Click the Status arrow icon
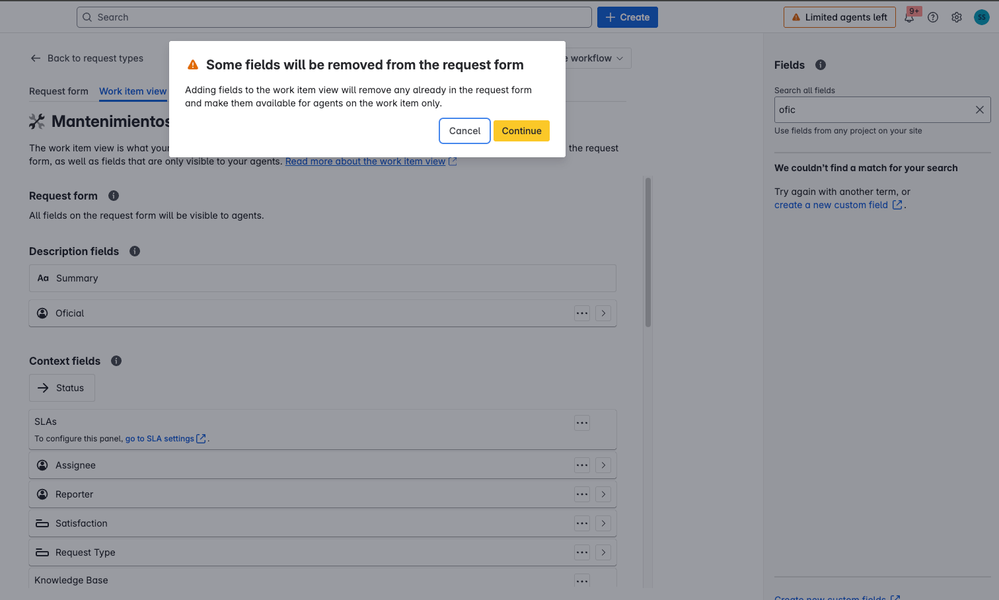 pos(43,388)
